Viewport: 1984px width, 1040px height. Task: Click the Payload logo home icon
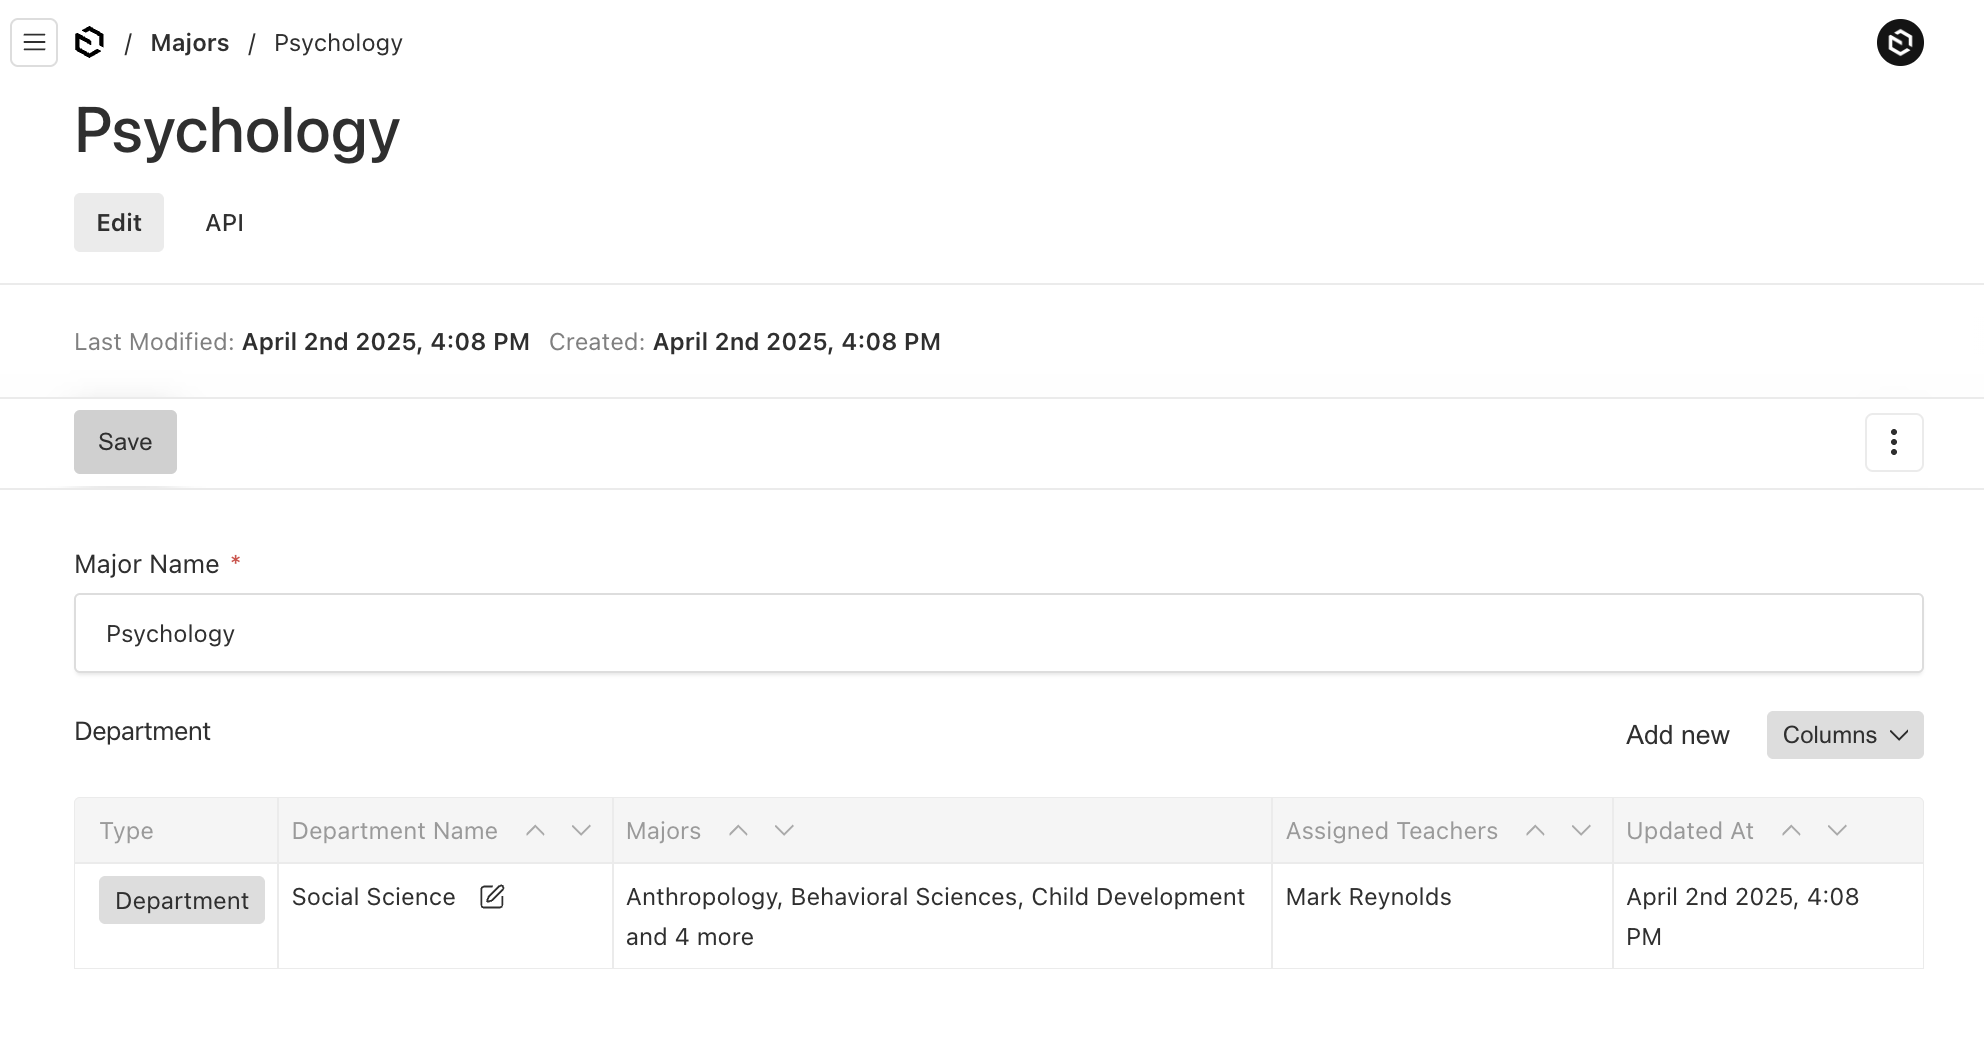click(90, 43)
